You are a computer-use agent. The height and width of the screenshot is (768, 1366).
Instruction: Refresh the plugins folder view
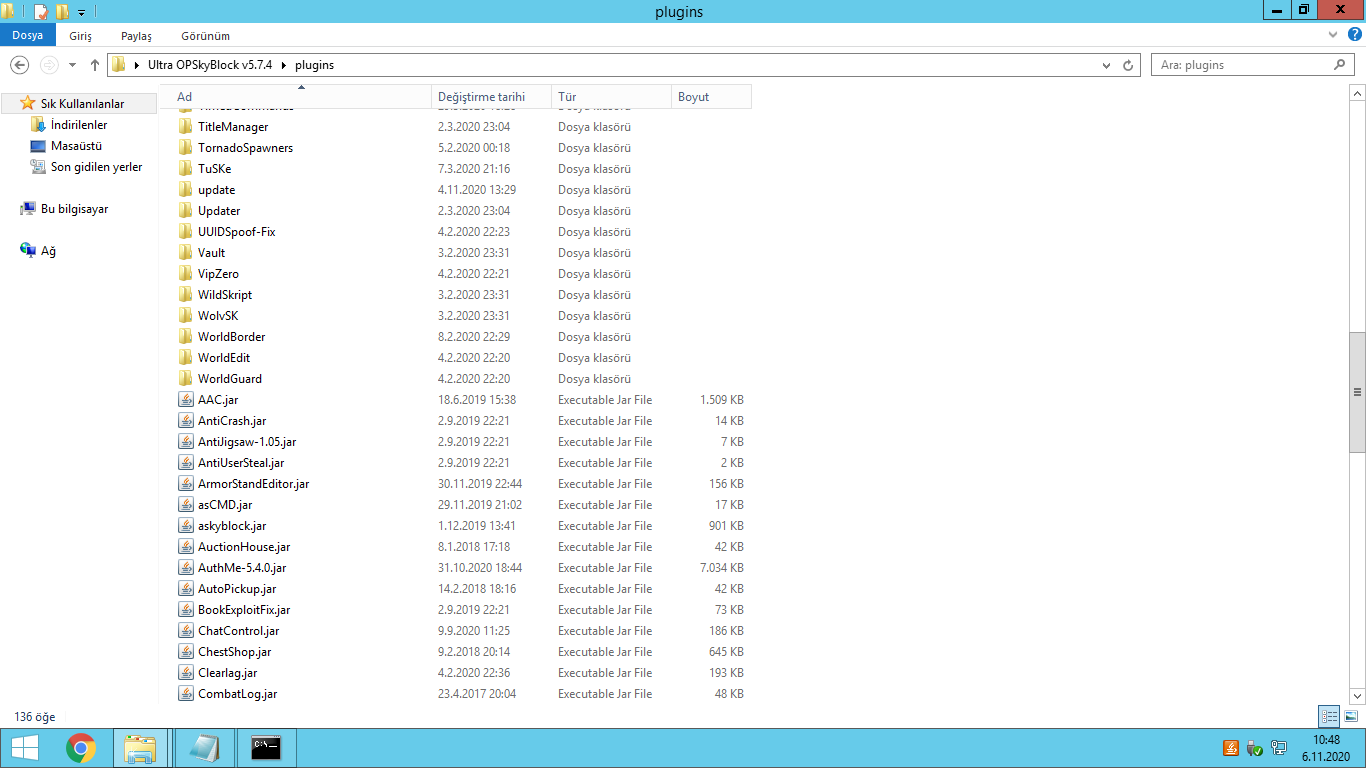click(1129, 65)
